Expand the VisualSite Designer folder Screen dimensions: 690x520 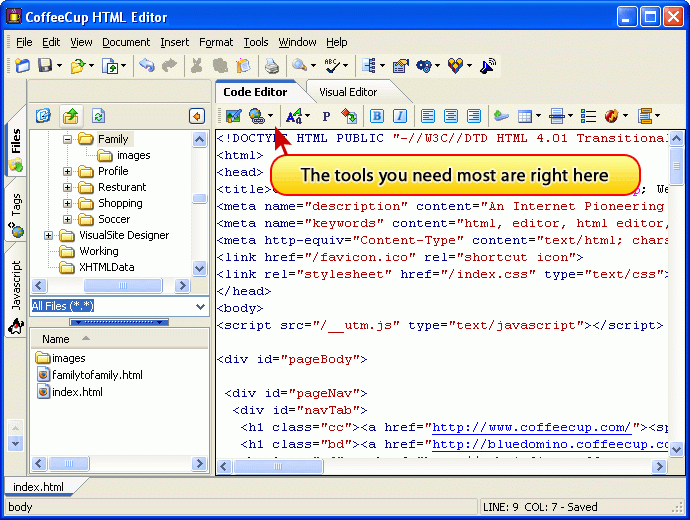tap(48, 236)
